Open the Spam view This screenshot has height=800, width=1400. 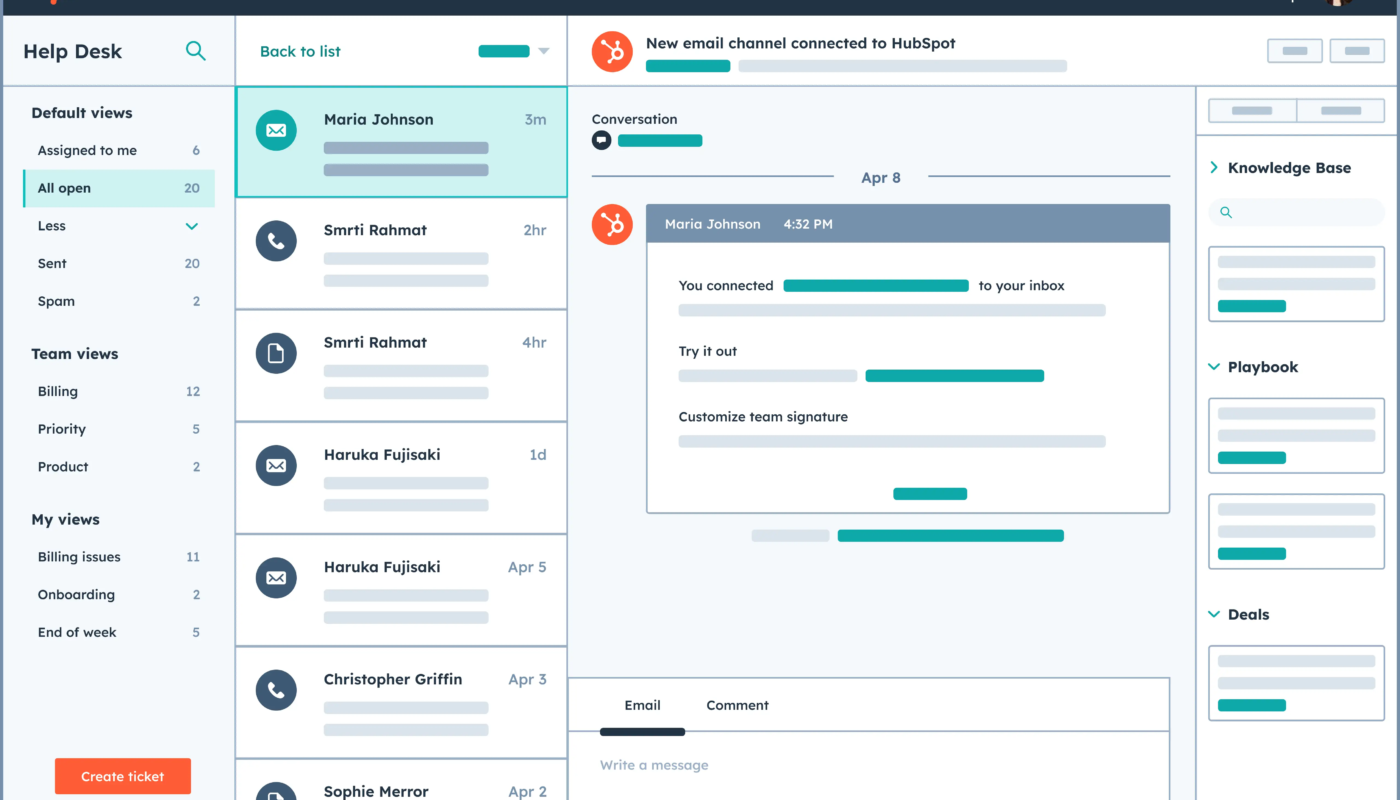[x=119, y=301]
